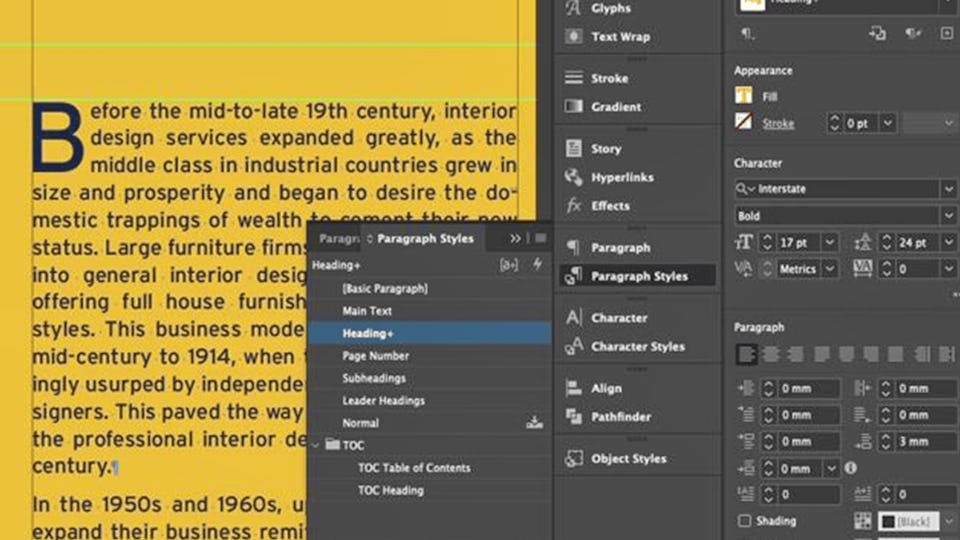This screenshot has width=960, height=540.
Task: Align paragraph right
Action: [x=795, y=354]
